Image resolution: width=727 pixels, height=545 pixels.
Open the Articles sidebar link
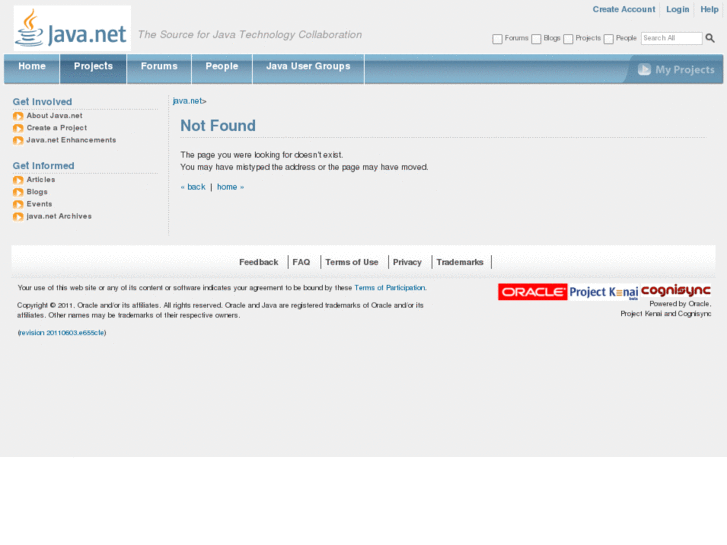point(41,180)
